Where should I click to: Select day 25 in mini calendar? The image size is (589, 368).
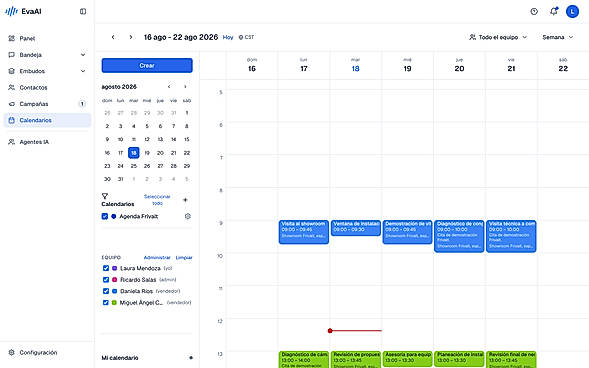(x=133, y=166)
